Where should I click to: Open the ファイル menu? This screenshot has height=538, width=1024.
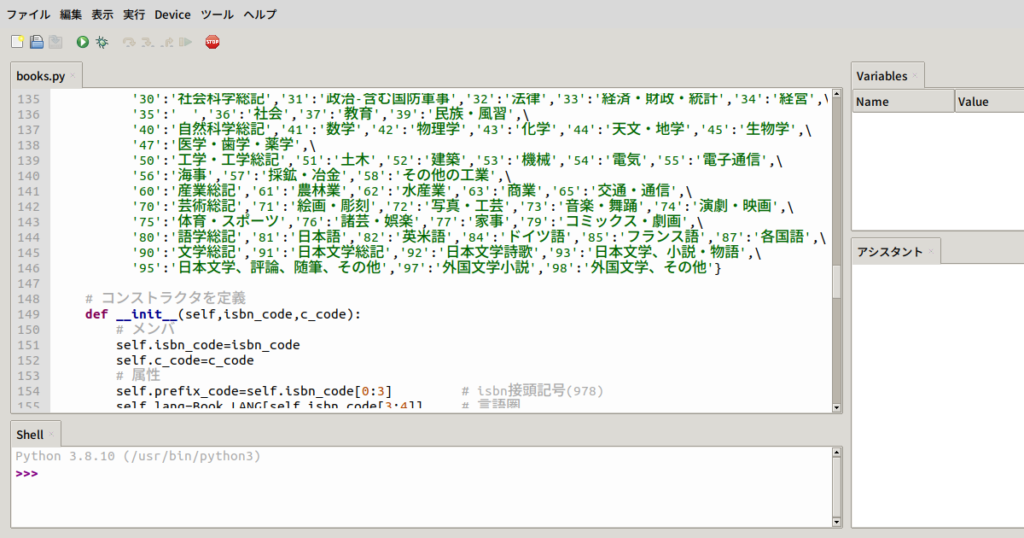pyautogui.click(x=28, y=15)
